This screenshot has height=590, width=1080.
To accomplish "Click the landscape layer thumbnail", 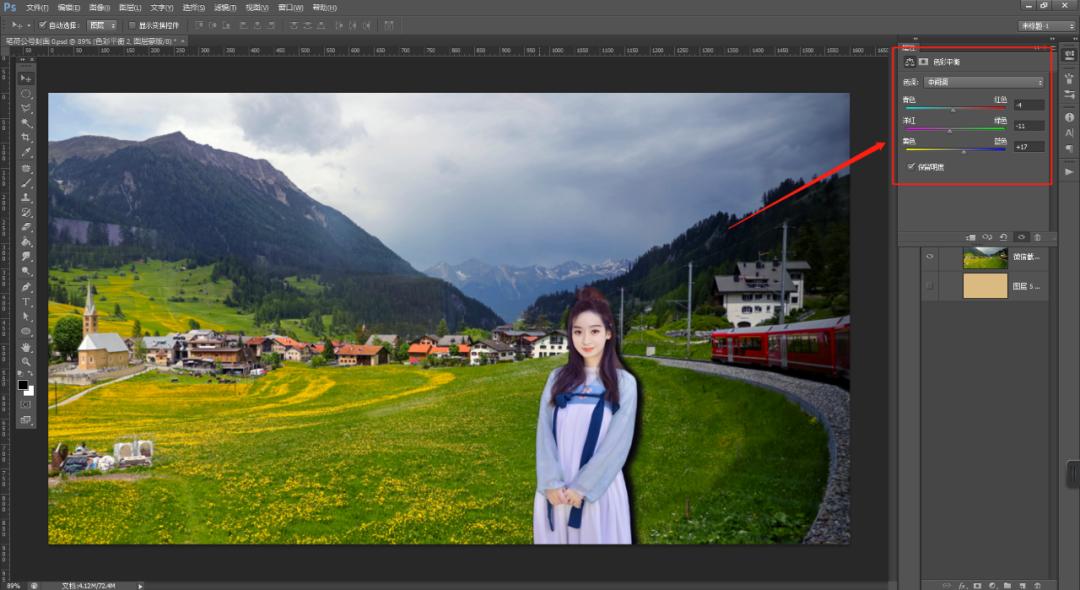I will click(x=985, y=257).
